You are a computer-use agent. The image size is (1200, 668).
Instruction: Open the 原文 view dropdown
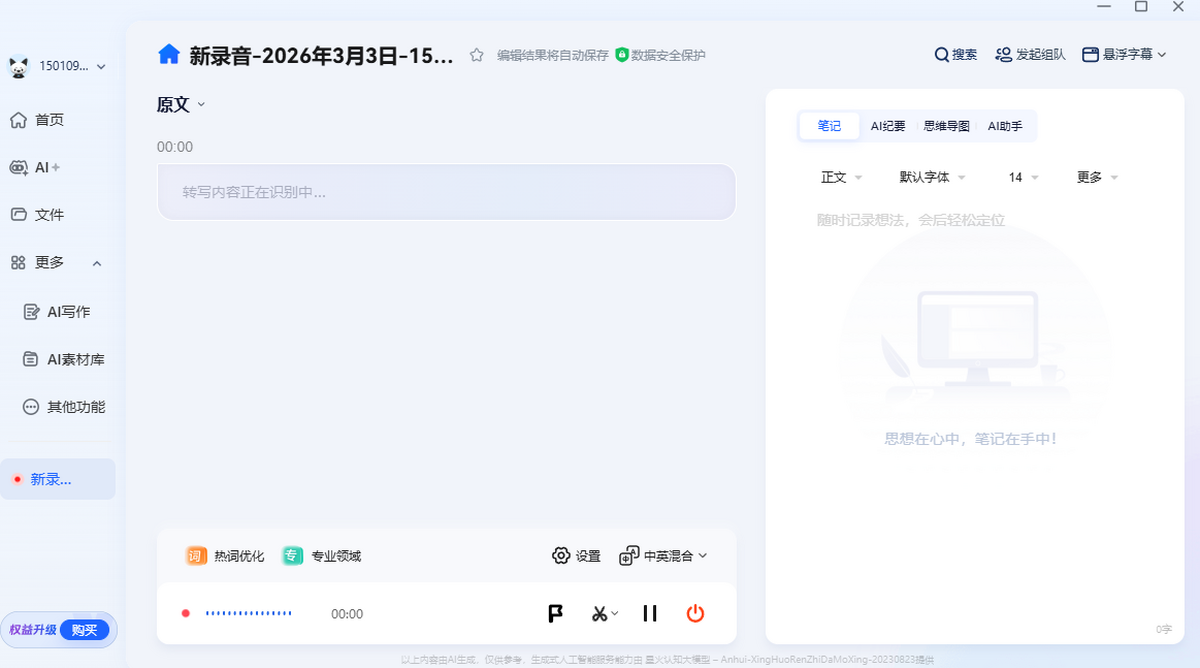click(x=180, y=104)
